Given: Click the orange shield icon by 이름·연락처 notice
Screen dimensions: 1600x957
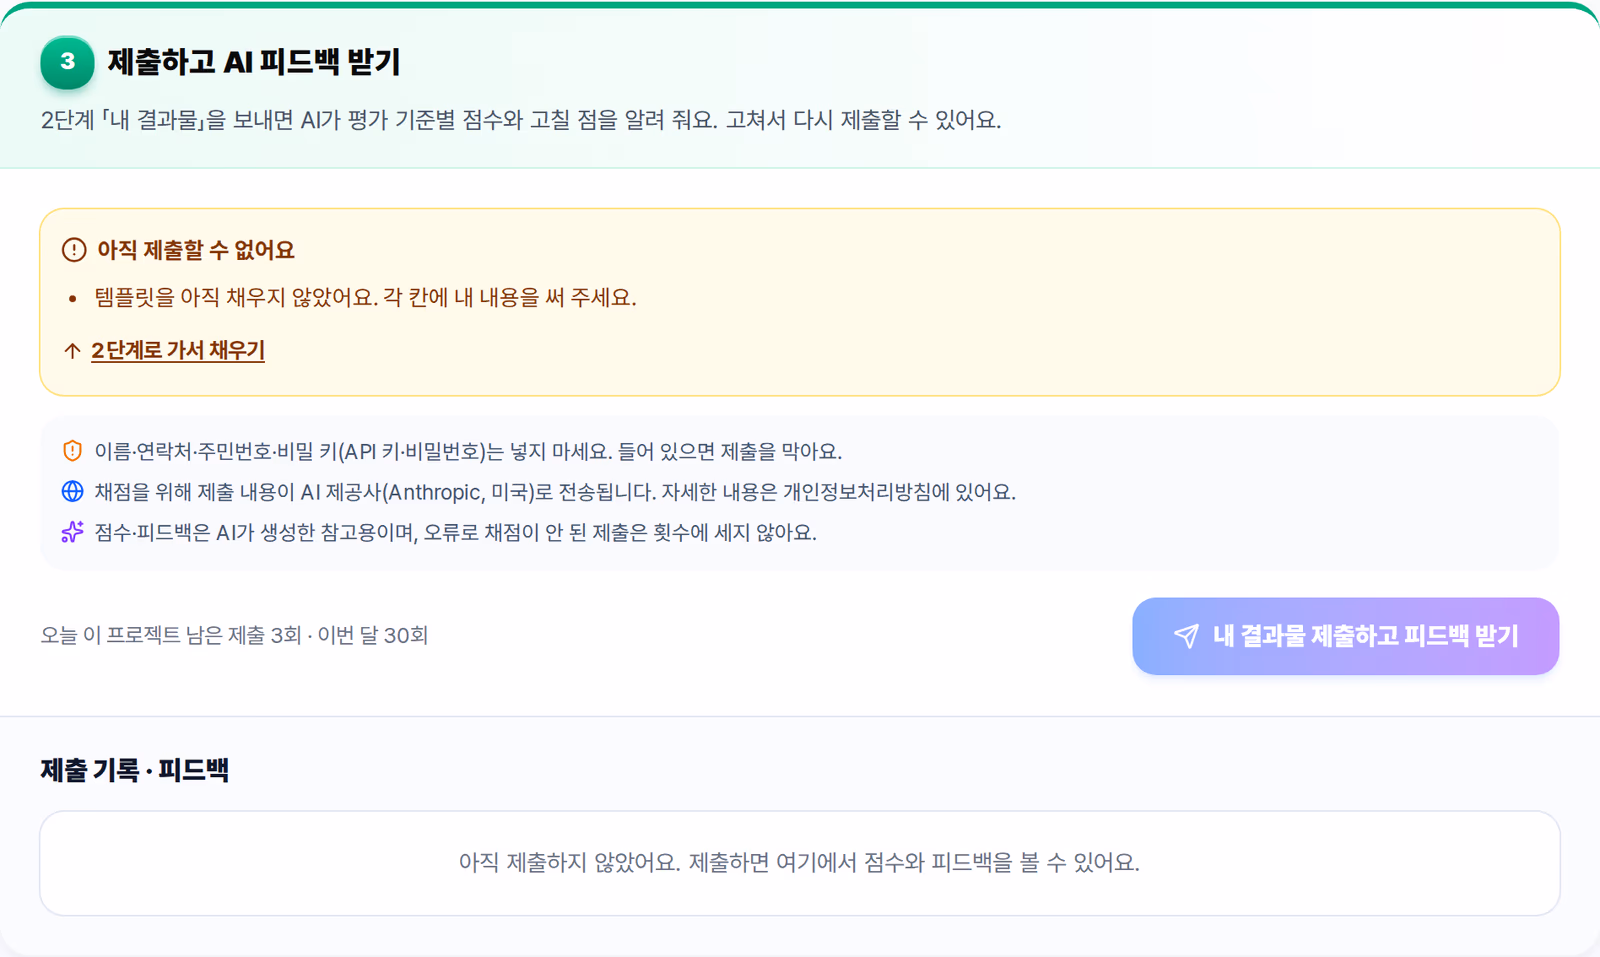Looking at the screenshot, I should (x=72, y=451).
